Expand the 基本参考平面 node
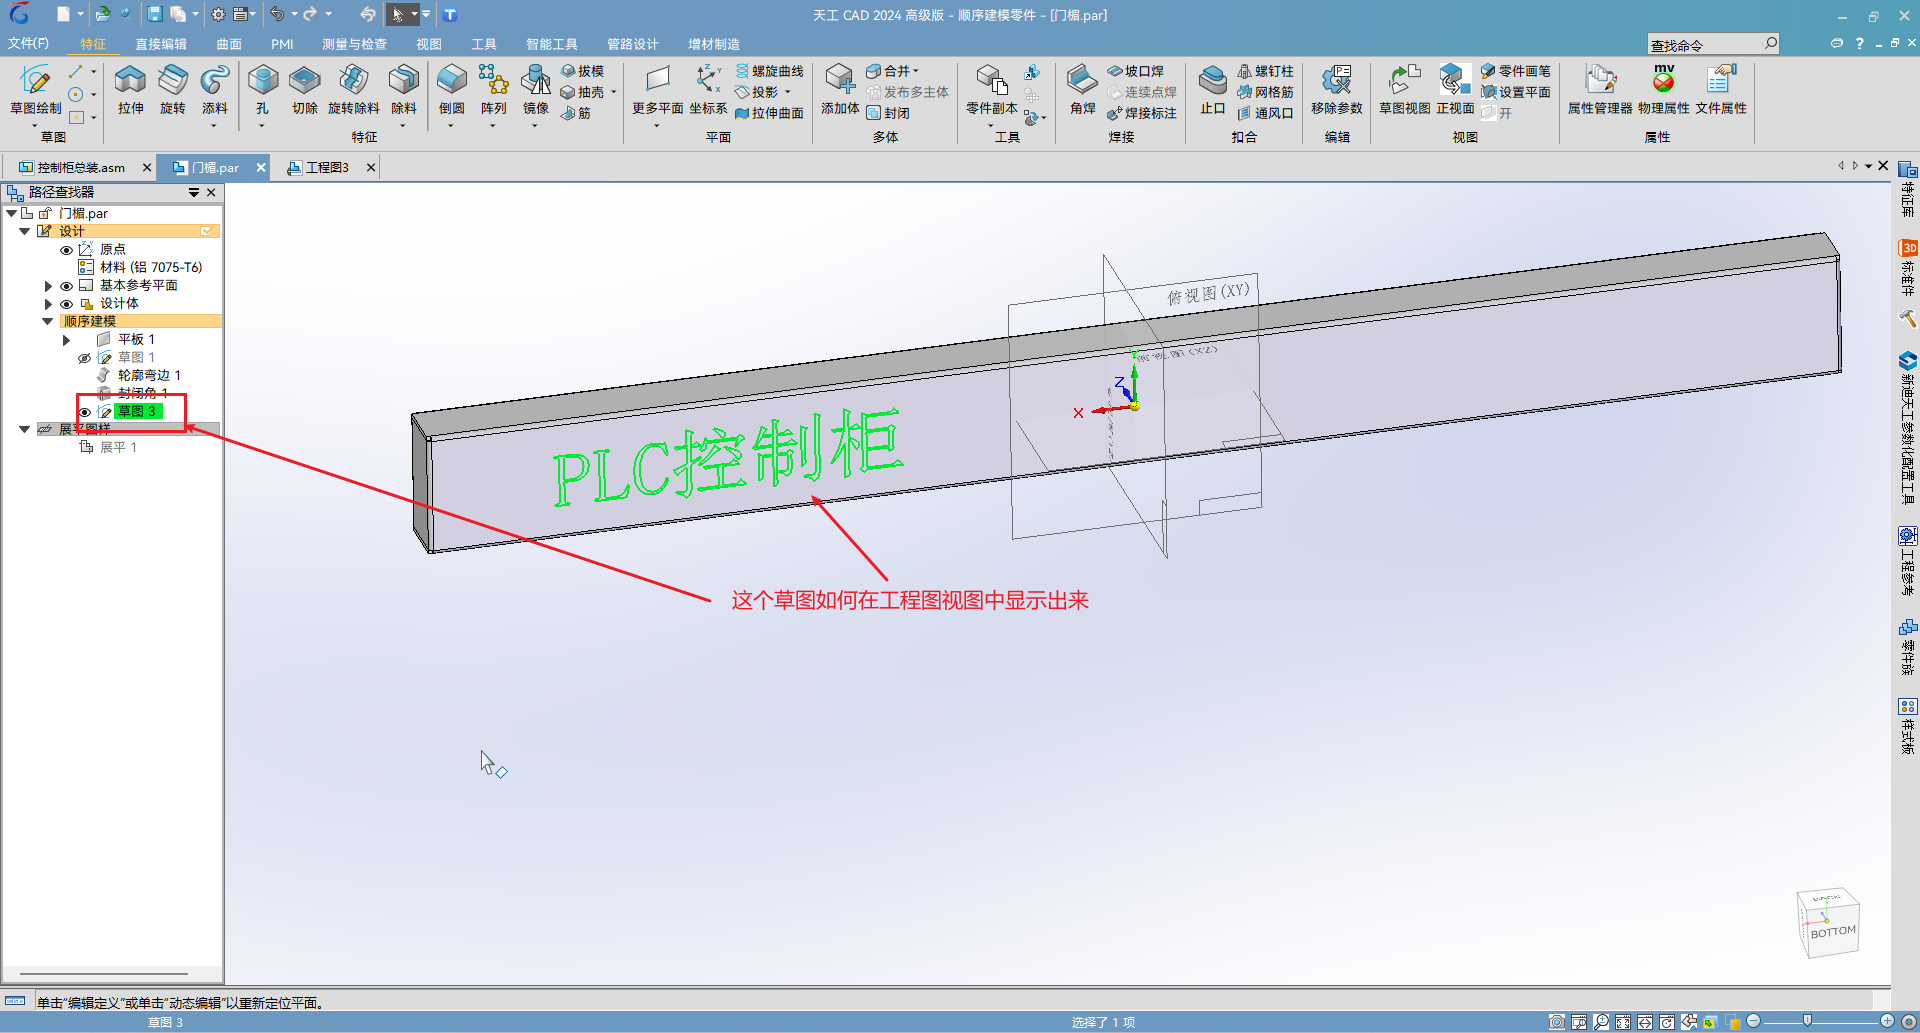The height and width of the screenshot is (1033, 1920). 48,286
